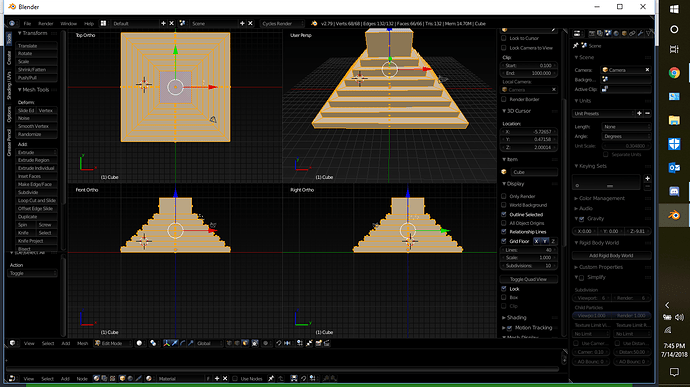Open the Cycles Render engine dropdown

[x=282, y=23]
